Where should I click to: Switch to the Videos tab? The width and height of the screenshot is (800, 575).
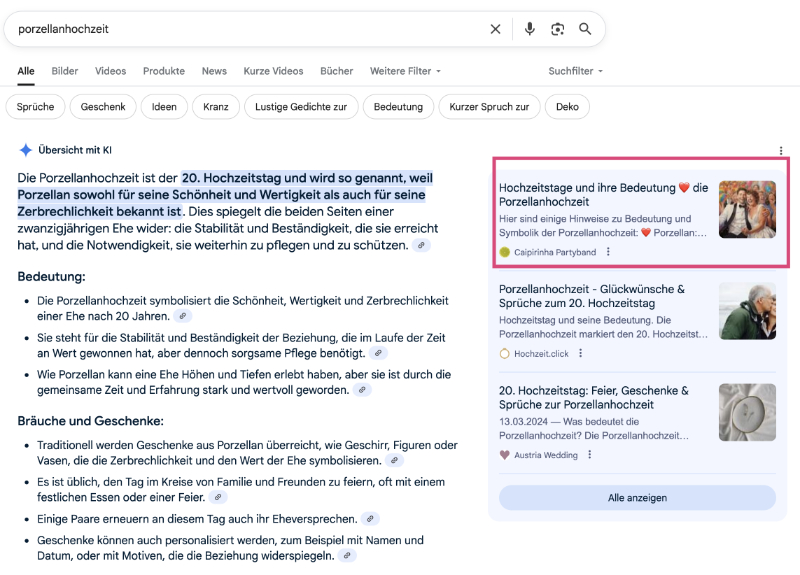(110, 71)
